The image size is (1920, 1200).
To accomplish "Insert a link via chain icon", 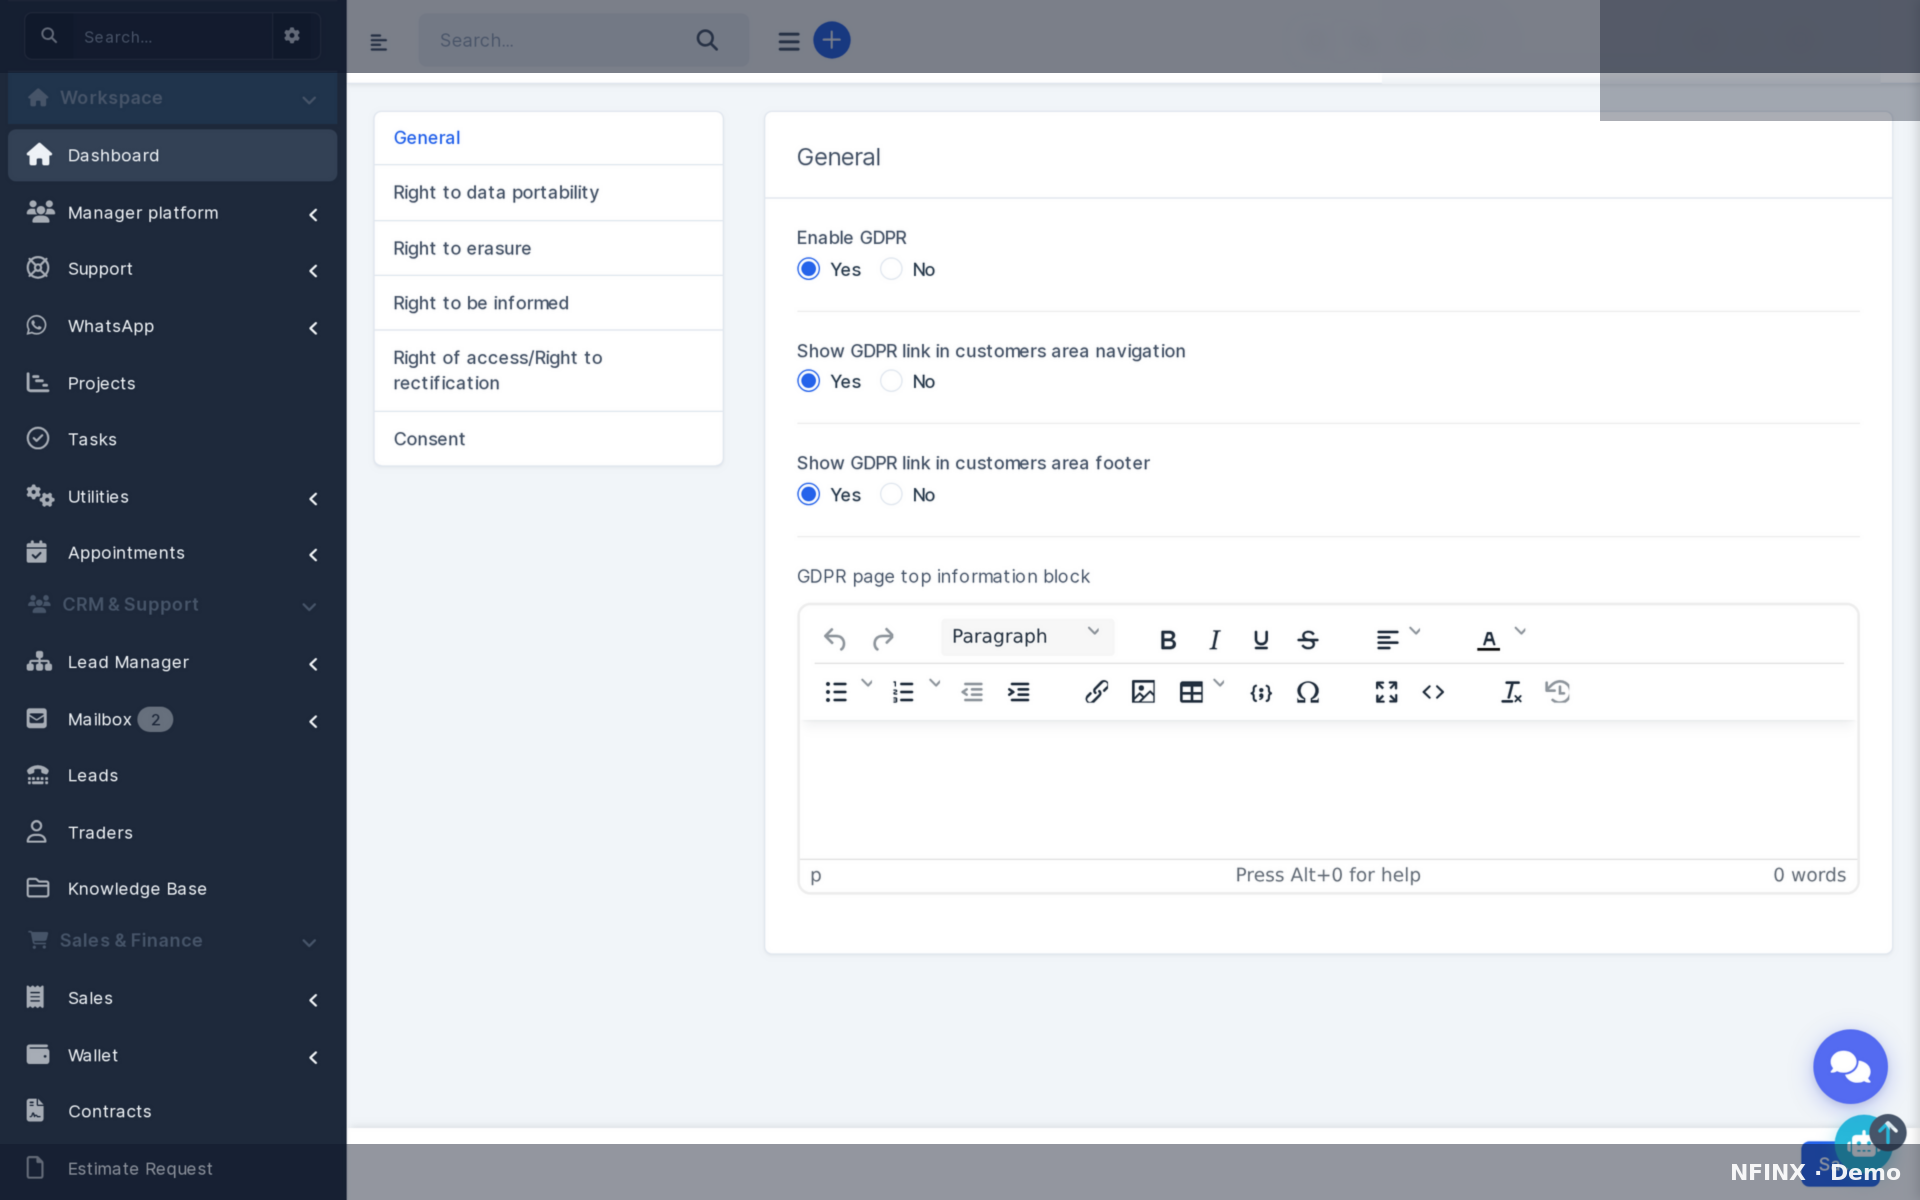I will [1096, 692].
